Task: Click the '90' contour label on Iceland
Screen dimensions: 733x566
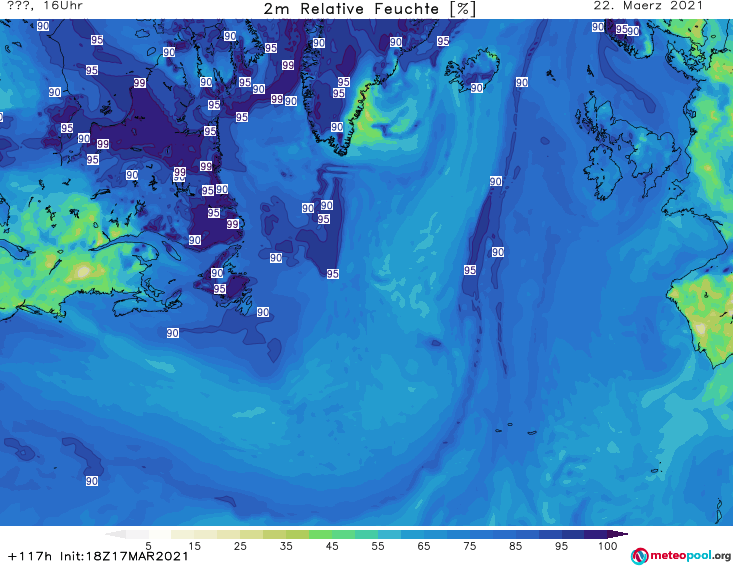Action: (476, 88)
